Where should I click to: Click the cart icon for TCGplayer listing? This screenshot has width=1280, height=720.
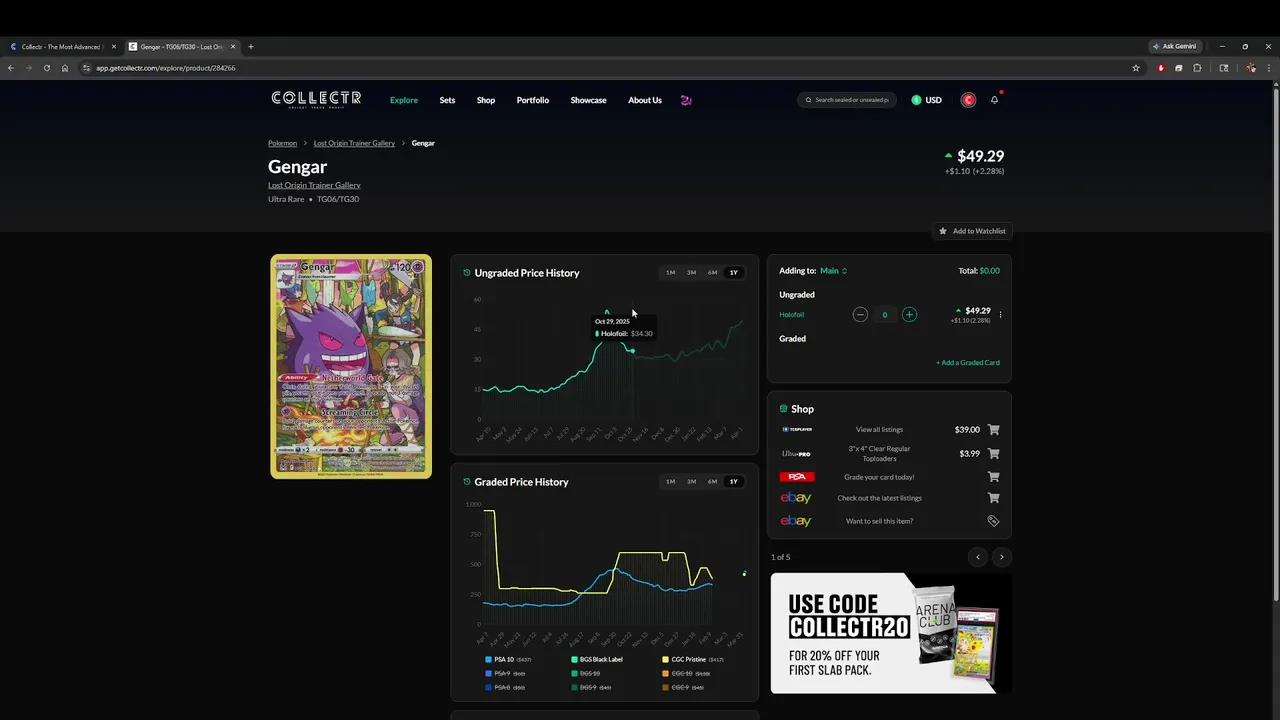(993, 430)
